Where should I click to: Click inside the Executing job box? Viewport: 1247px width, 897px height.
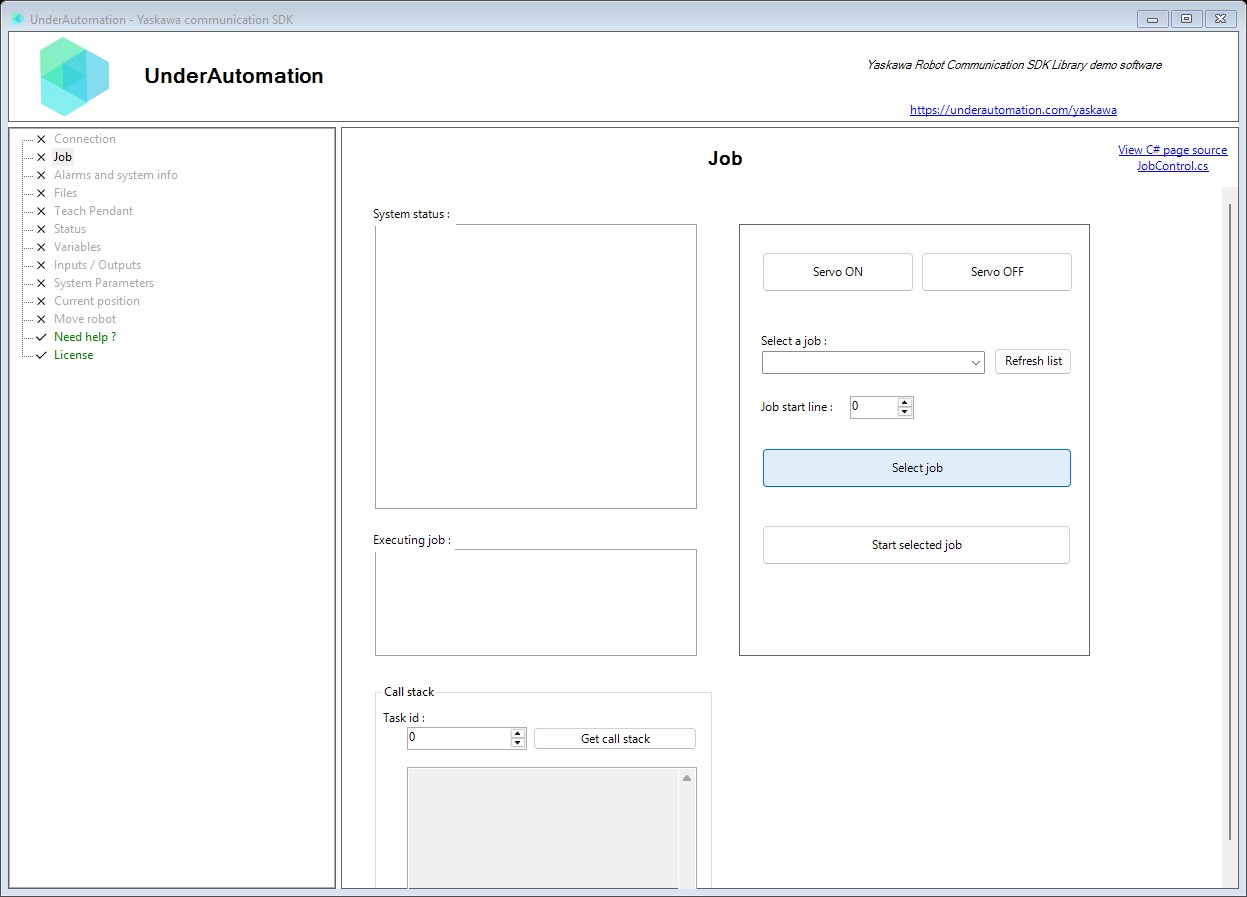pyautogui.click(x=536, y=602)
